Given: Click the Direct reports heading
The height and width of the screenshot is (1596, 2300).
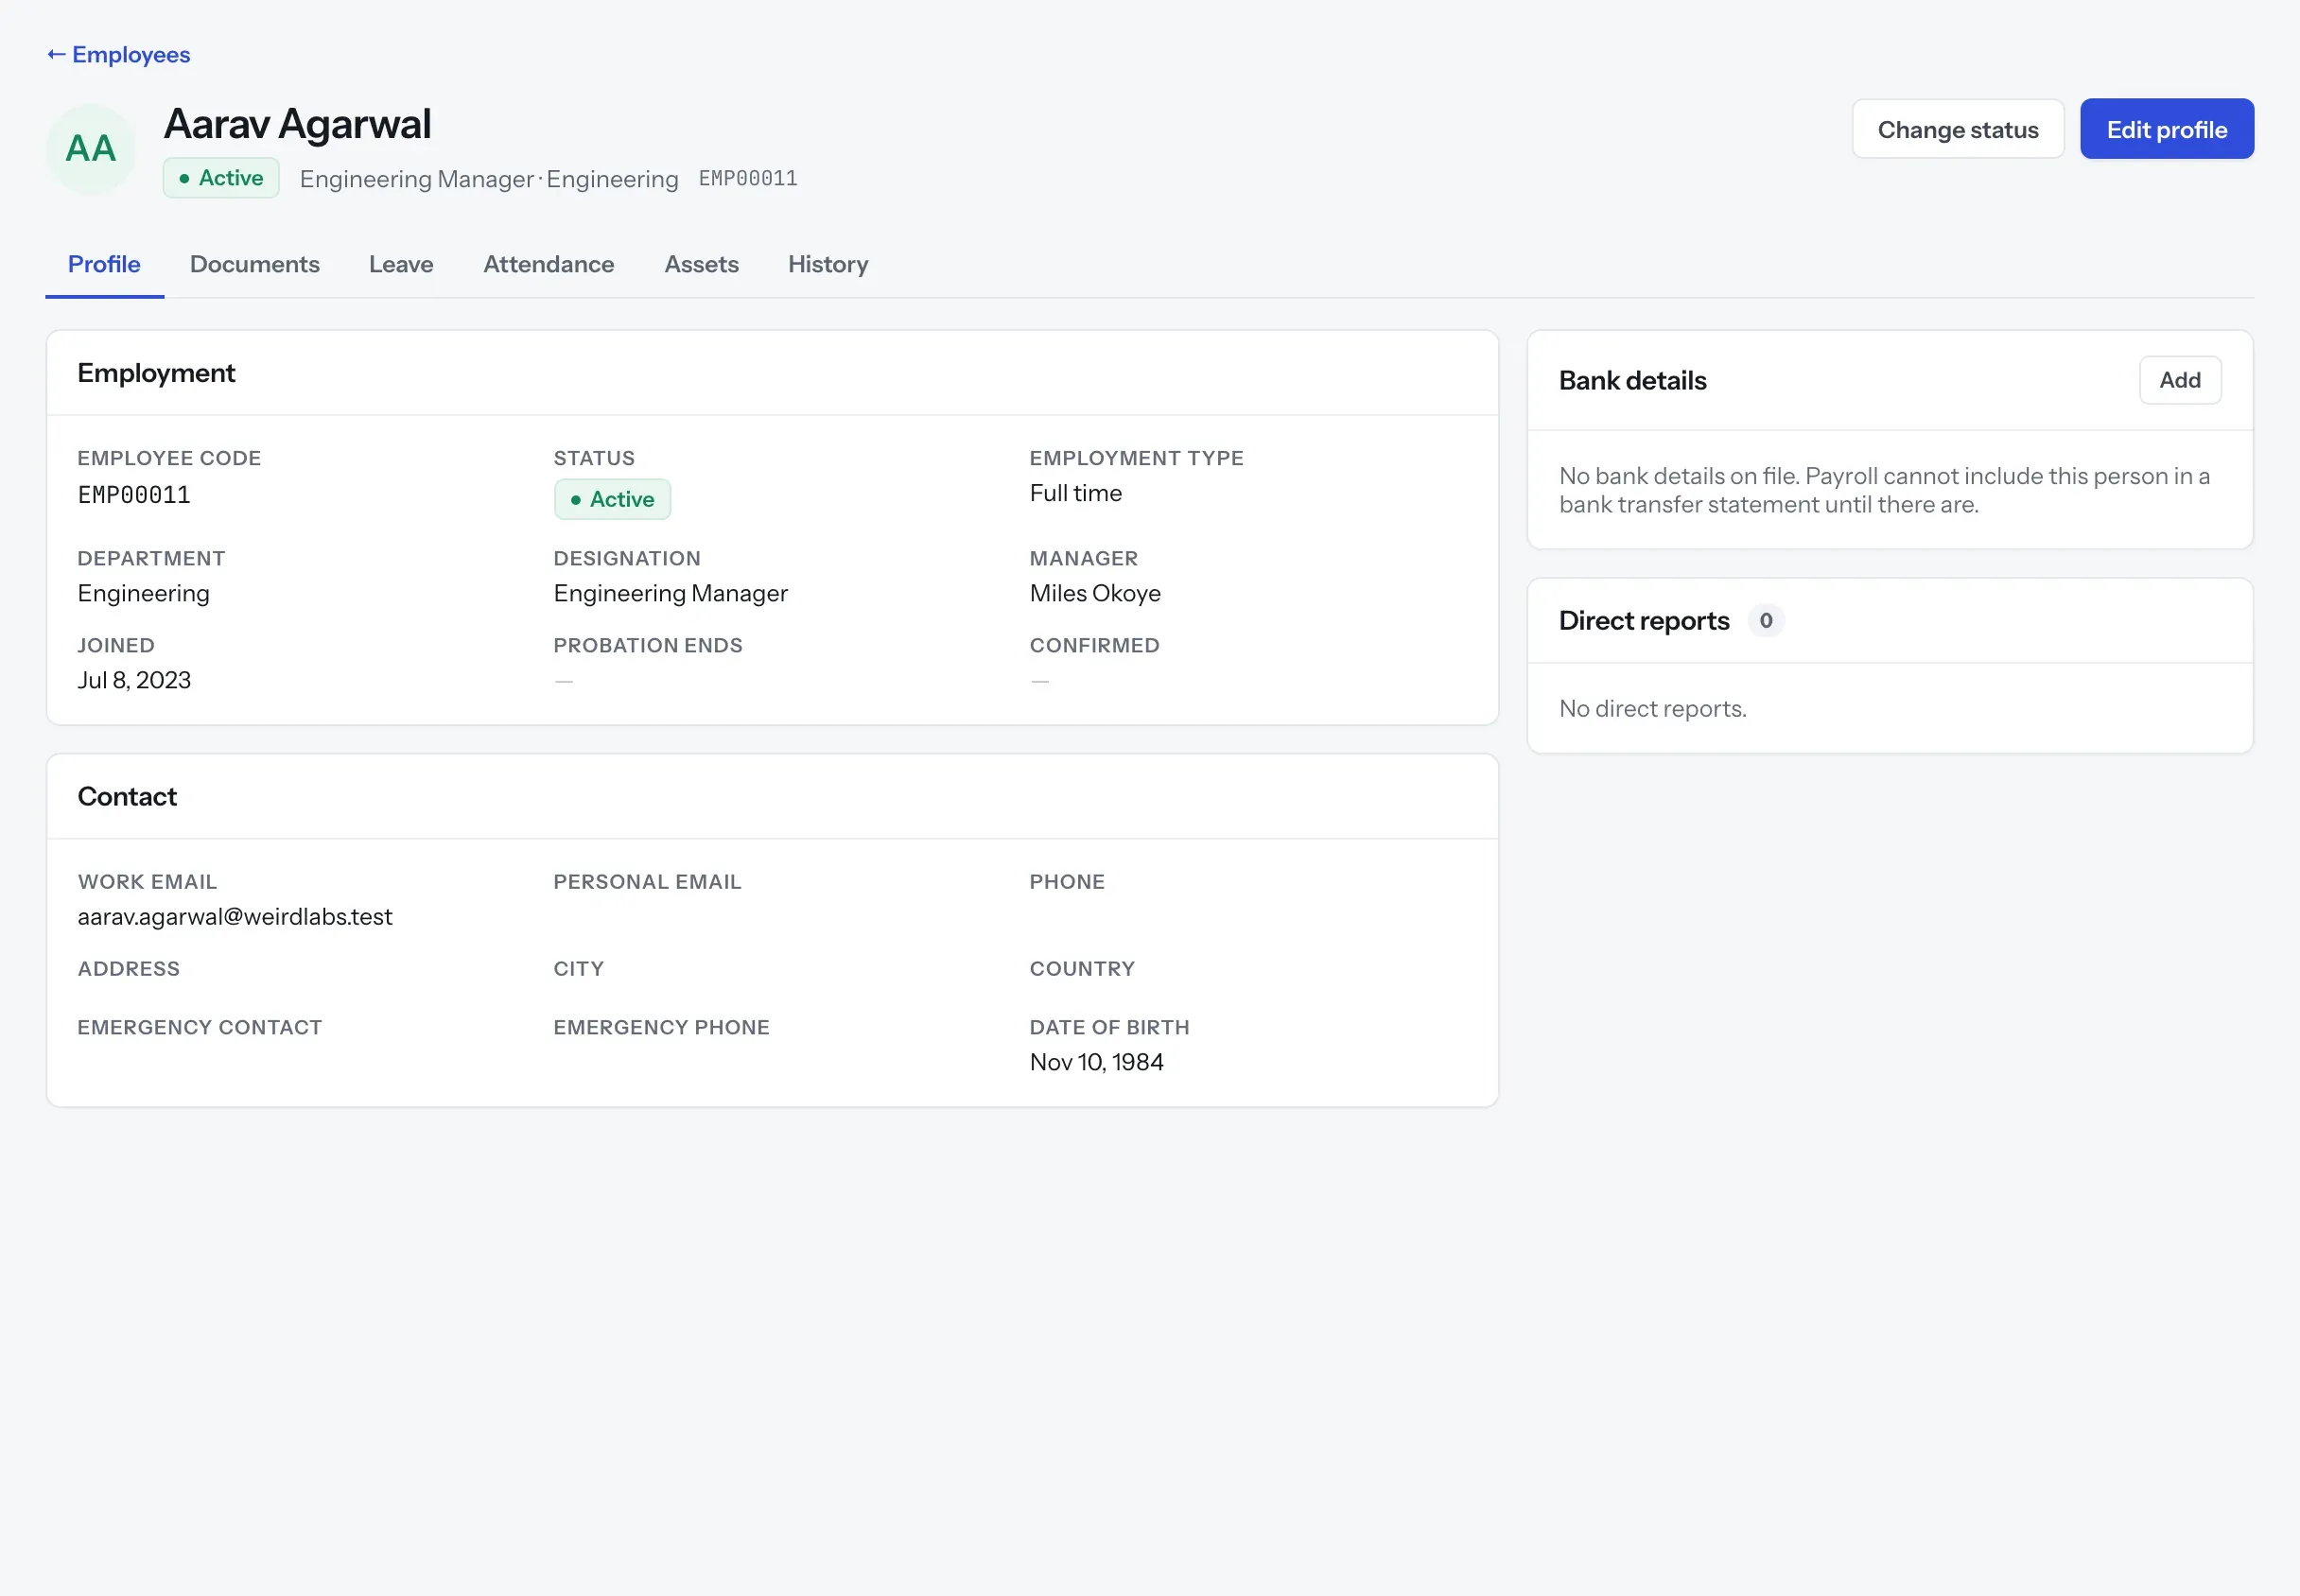Looking at the screenshot, I should (1643, 620).
